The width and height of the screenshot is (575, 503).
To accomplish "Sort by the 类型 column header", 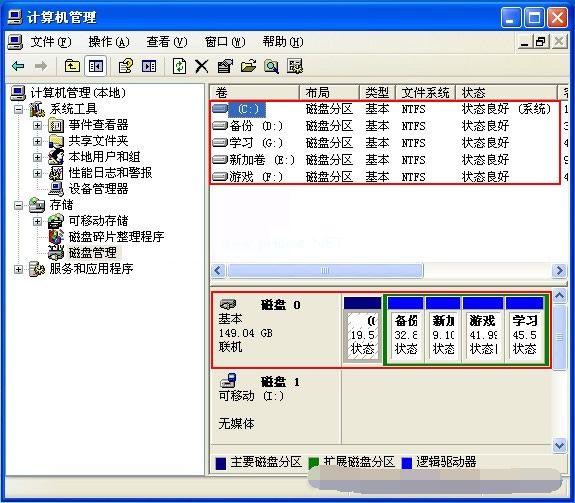I will tap(377, 92).
